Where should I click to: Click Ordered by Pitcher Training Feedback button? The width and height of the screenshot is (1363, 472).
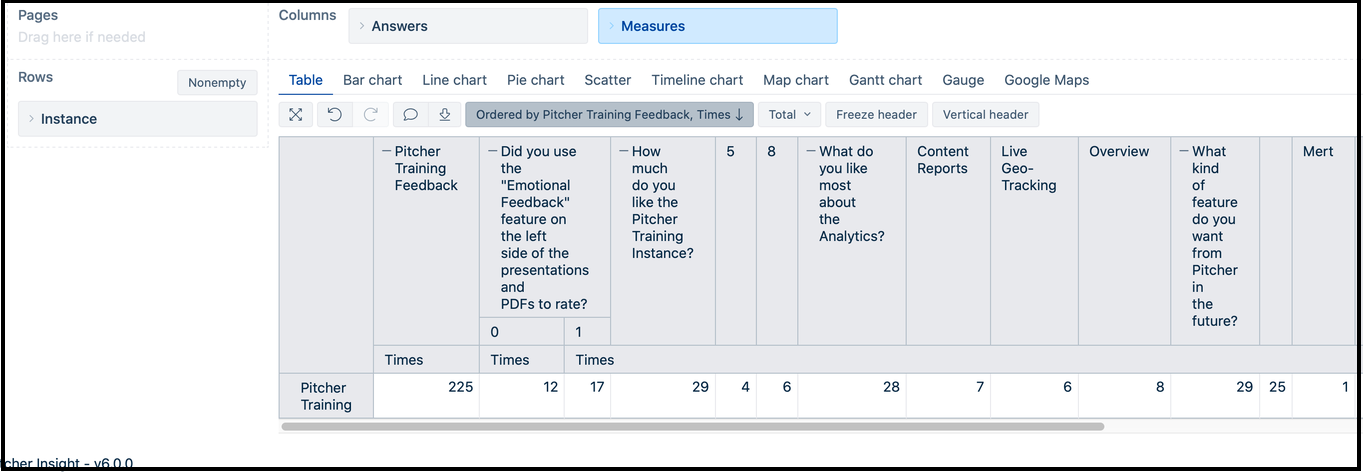pyautogui.click(x=608, y=114)
